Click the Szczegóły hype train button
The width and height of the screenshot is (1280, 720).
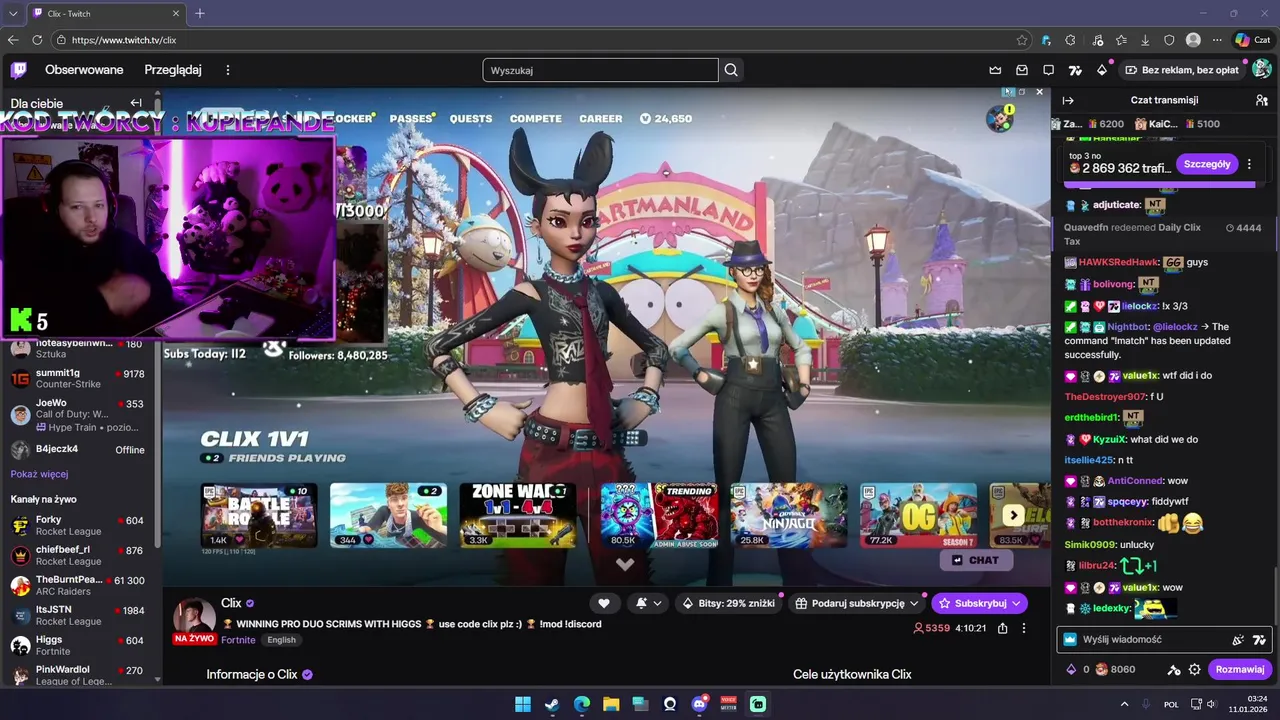tap(1207, 164)
